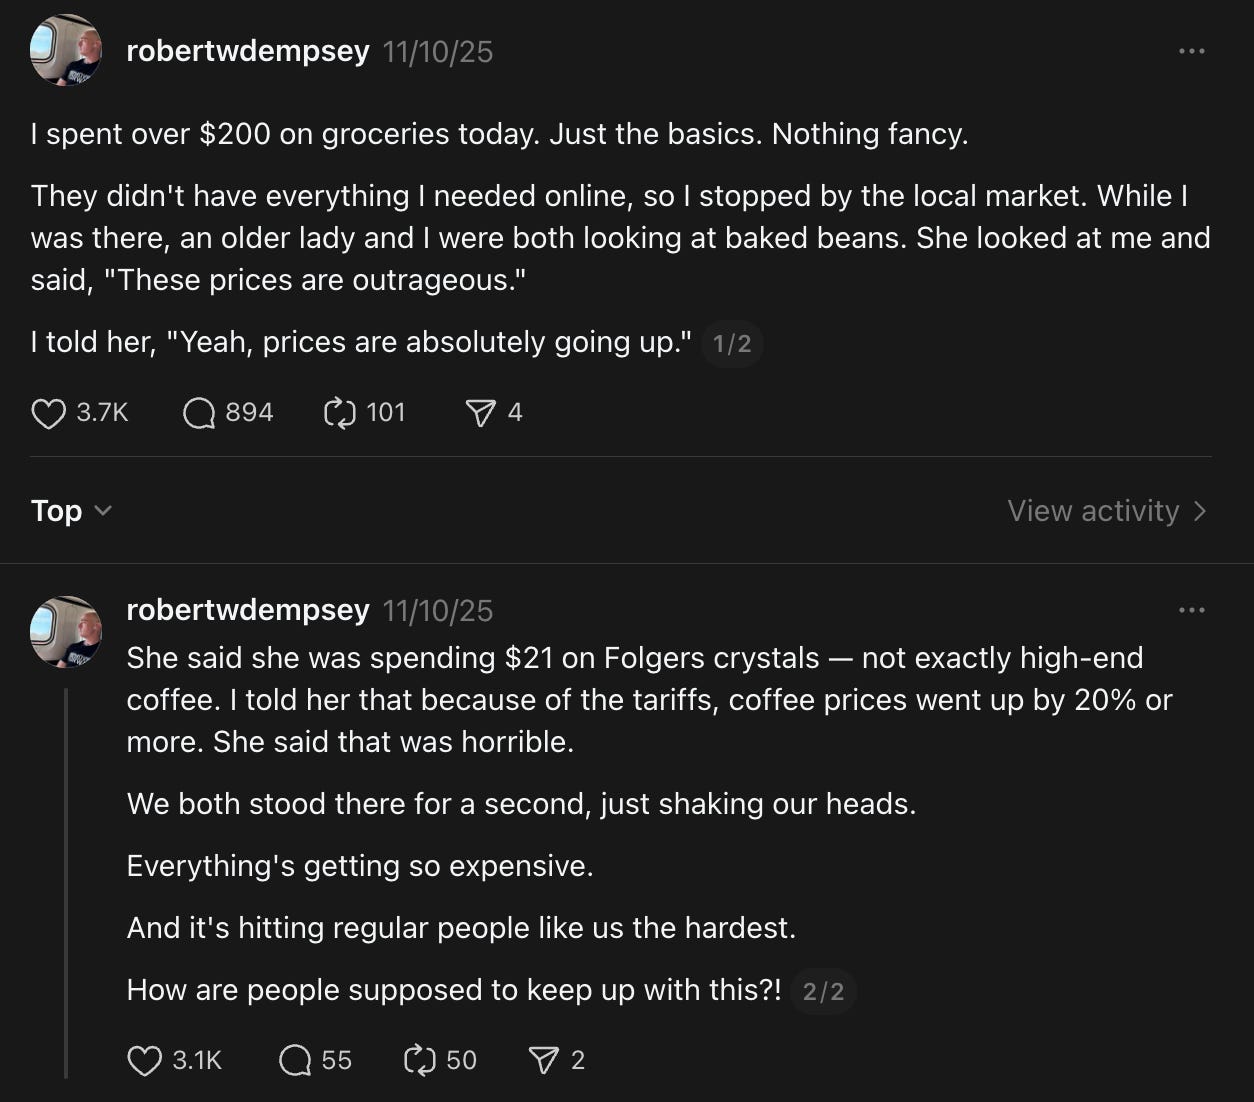1254x1102 pixels.
Task: Click robertwdempsey username on first post
Action: 248,51
